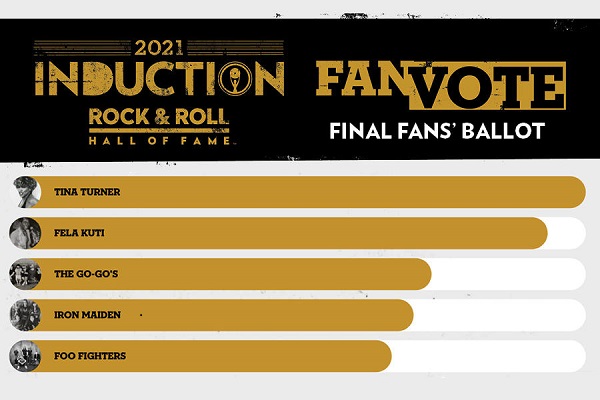Viewport: 600px width, 400px height.
Task: Click the 2021 year text in header
Action: coord(160,47)
